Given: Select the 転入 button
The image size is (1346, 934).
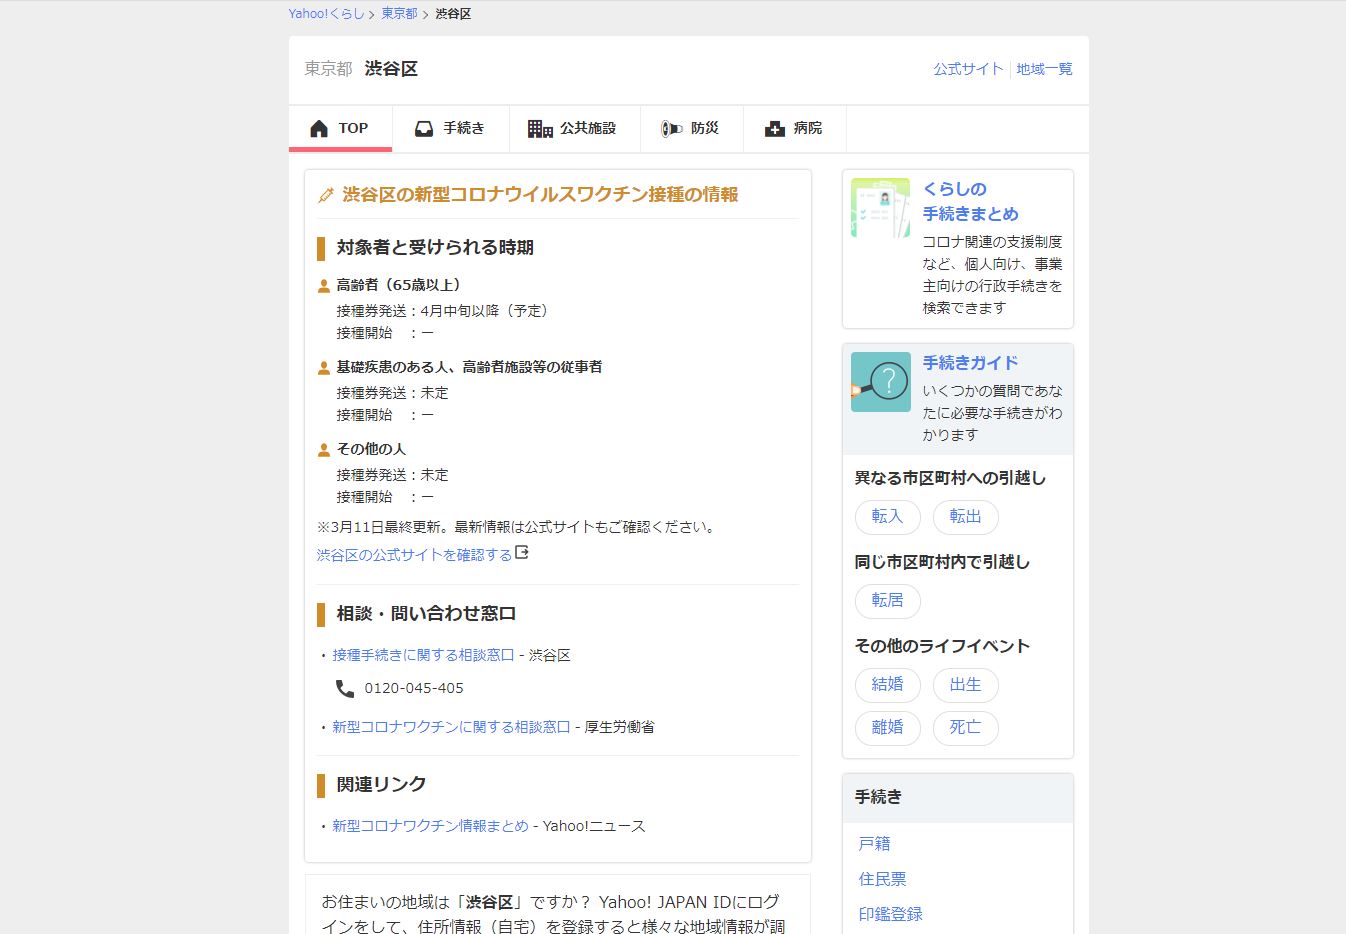Looking at the screenshot, I should point(887,517).
